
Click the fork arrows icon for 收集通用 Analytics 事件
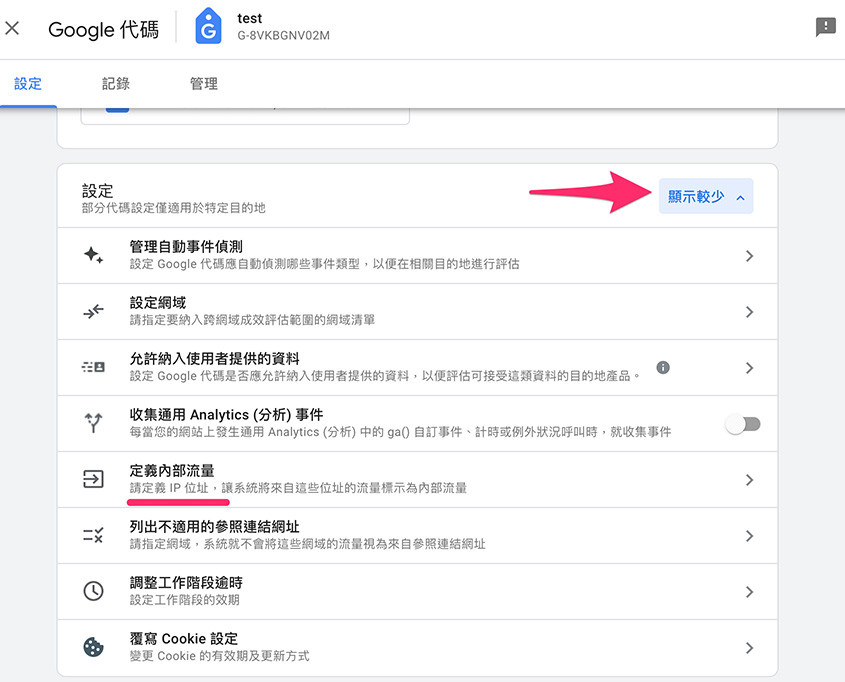pyautogui.click(x=93, y=423)
